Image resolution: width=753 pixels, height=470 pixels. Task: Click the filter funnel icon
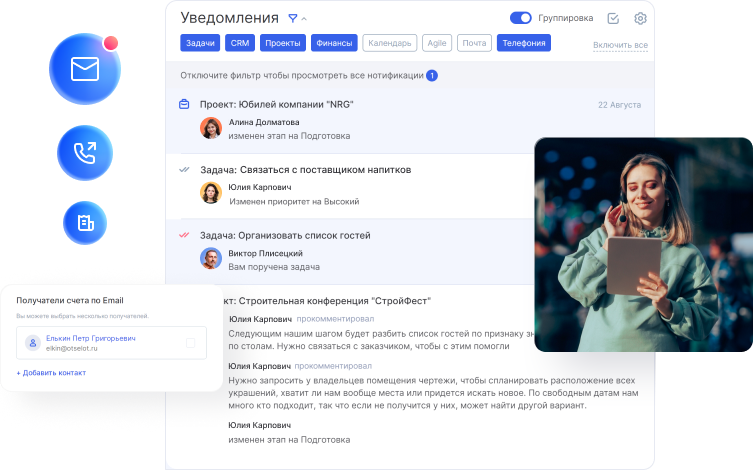[293, 18]
